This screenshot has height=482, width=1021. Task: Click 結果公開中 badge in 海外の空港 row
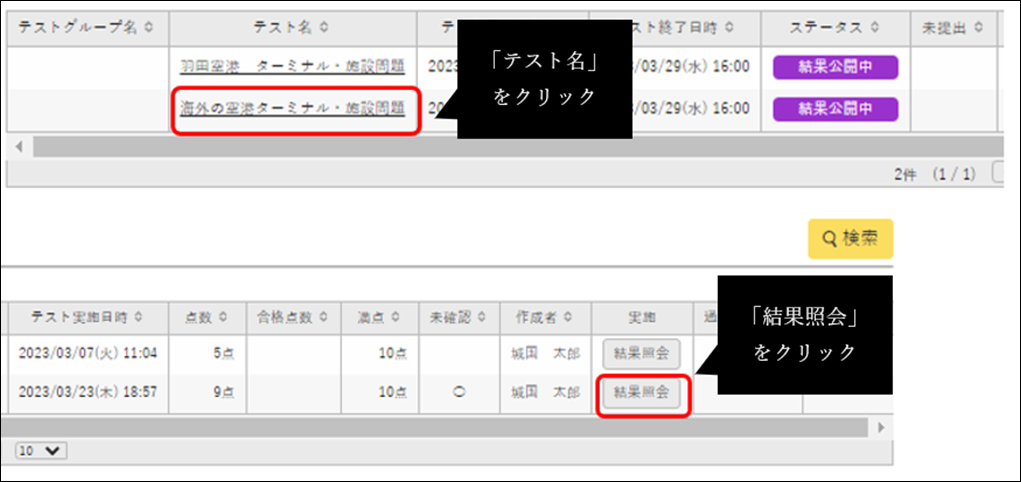[835, 109]
